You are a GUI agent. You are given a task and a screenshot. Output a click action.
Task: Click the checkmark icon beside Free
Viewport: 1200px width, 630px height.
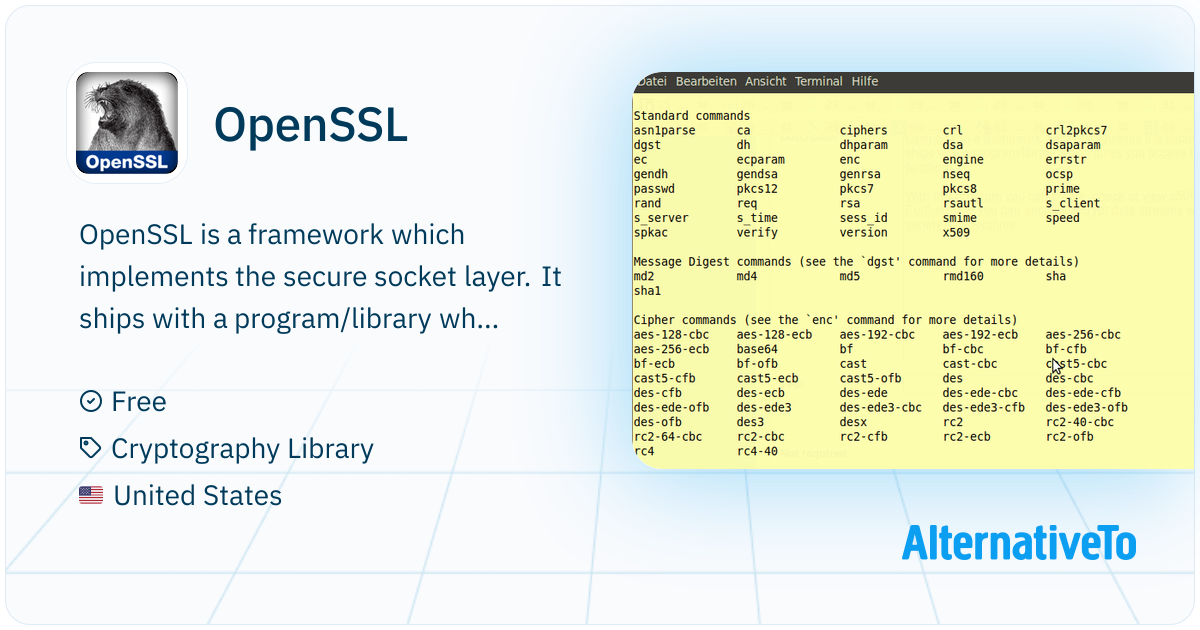(90, 401)
